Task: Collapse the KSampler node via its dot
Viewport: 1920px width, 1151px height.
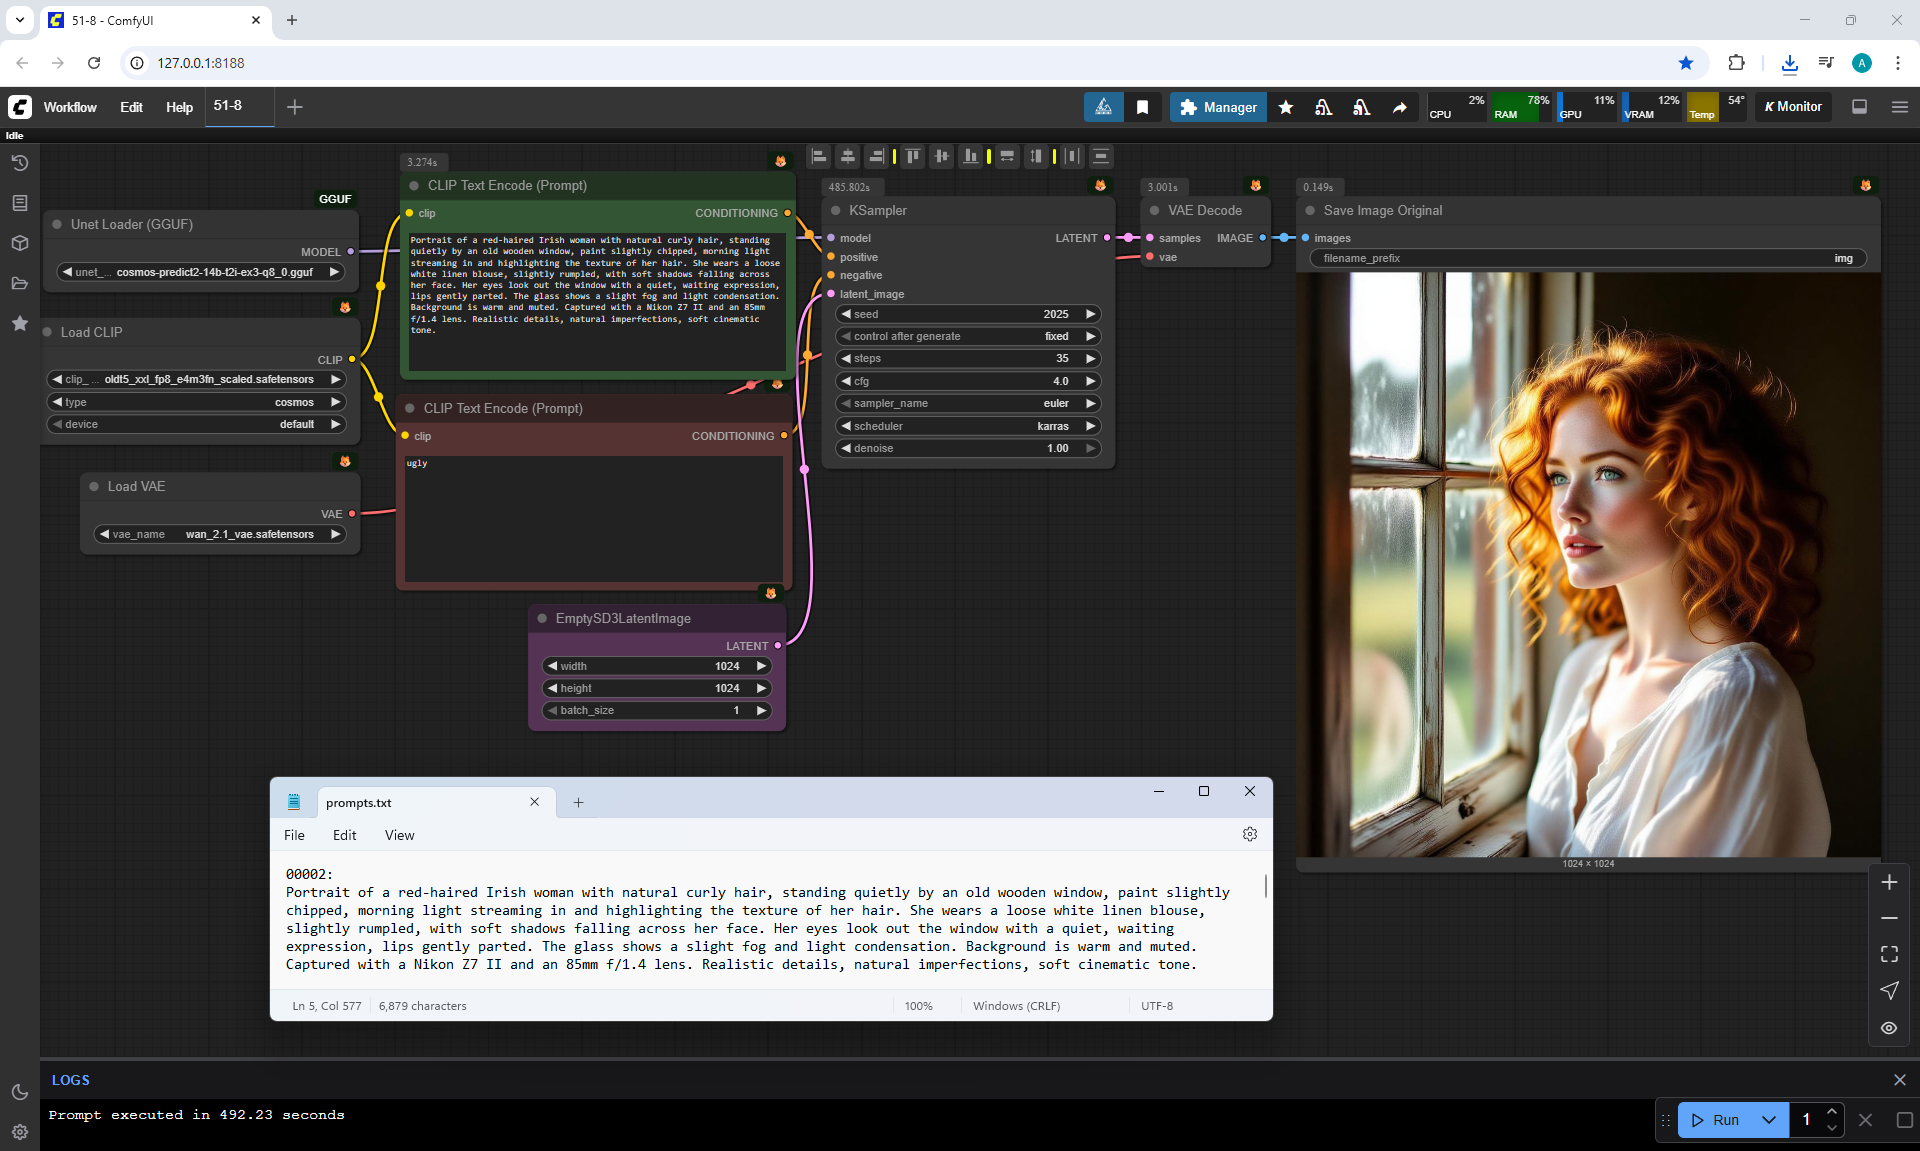Action: (x=835, y=210)
